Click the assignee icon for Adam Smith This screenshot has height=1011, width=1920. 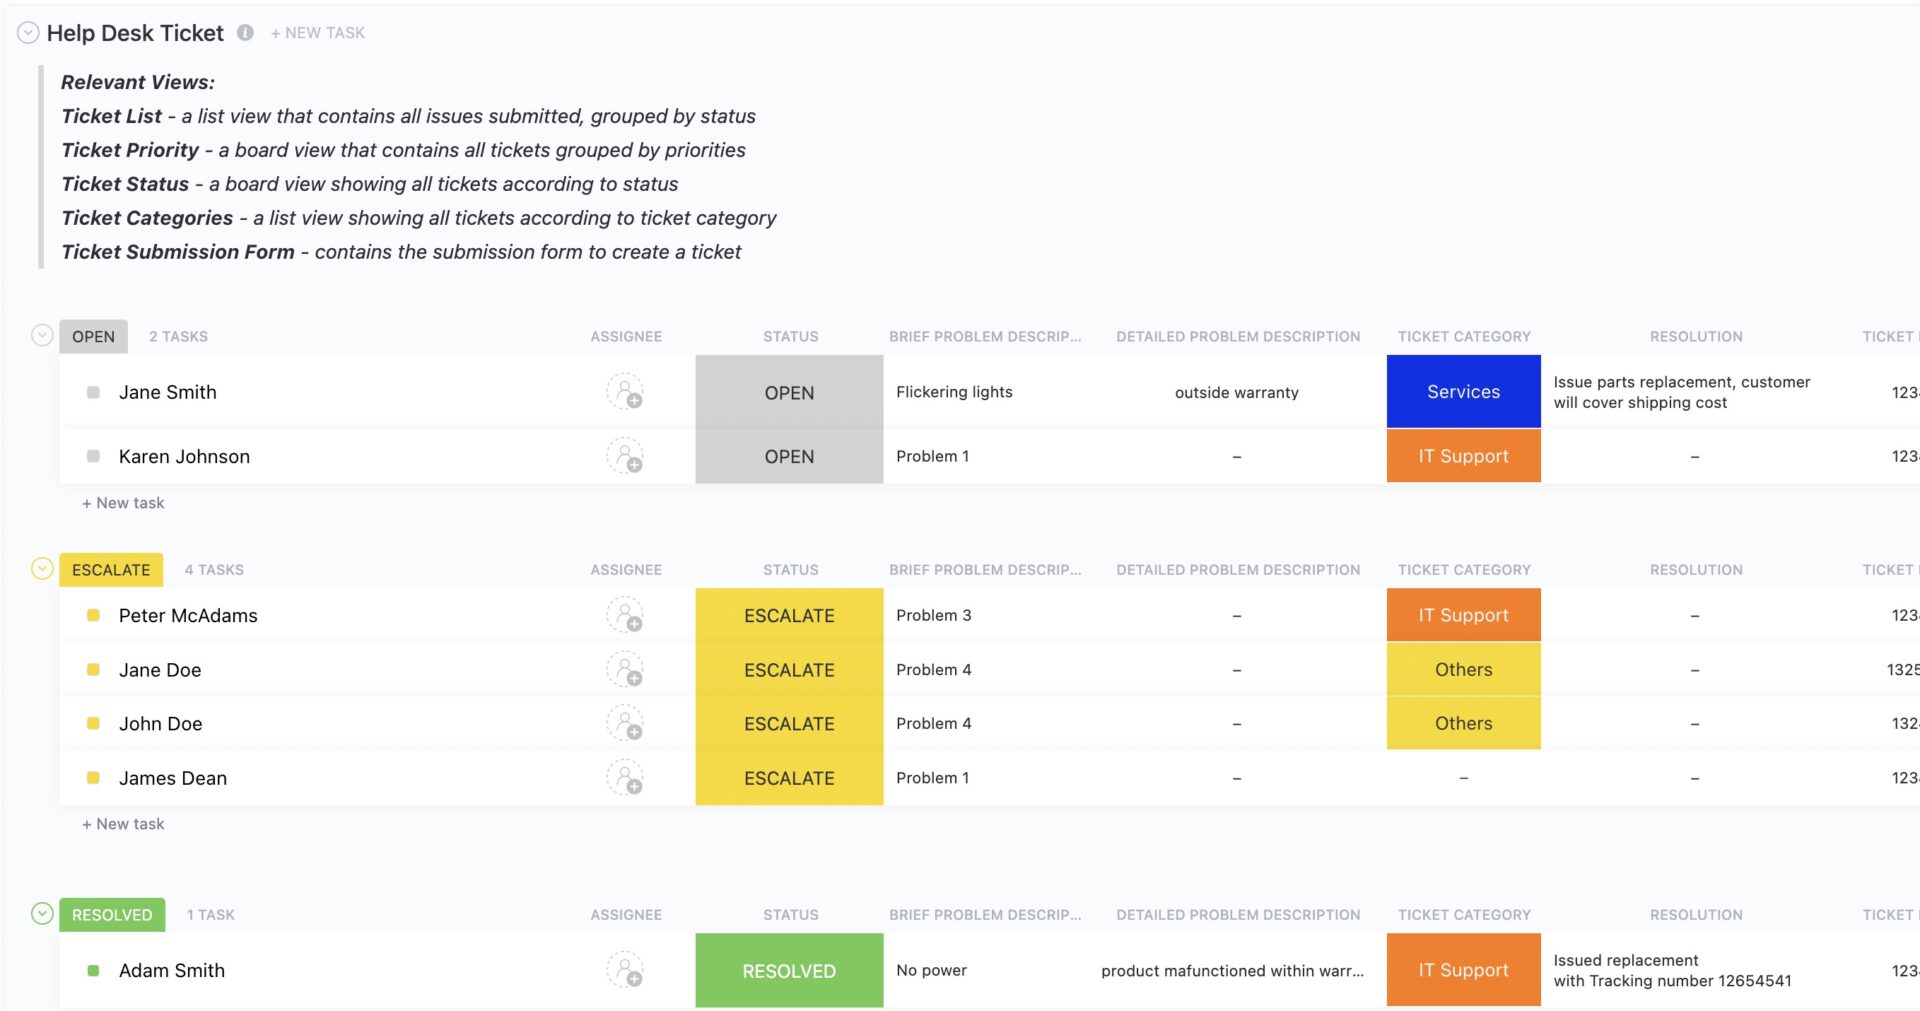pyautogui.click(x=626, y=970)
